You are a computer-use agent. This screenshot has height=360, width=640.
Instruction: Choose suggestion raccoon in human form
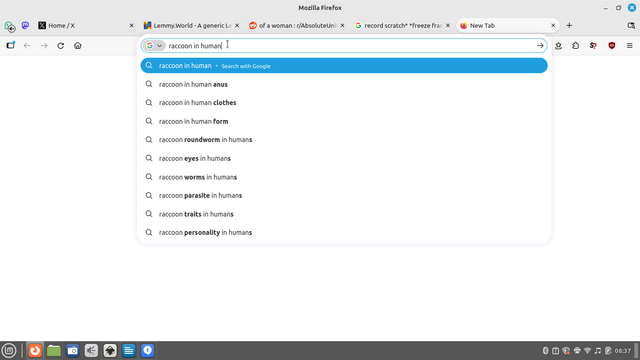[x=344, y=121]
